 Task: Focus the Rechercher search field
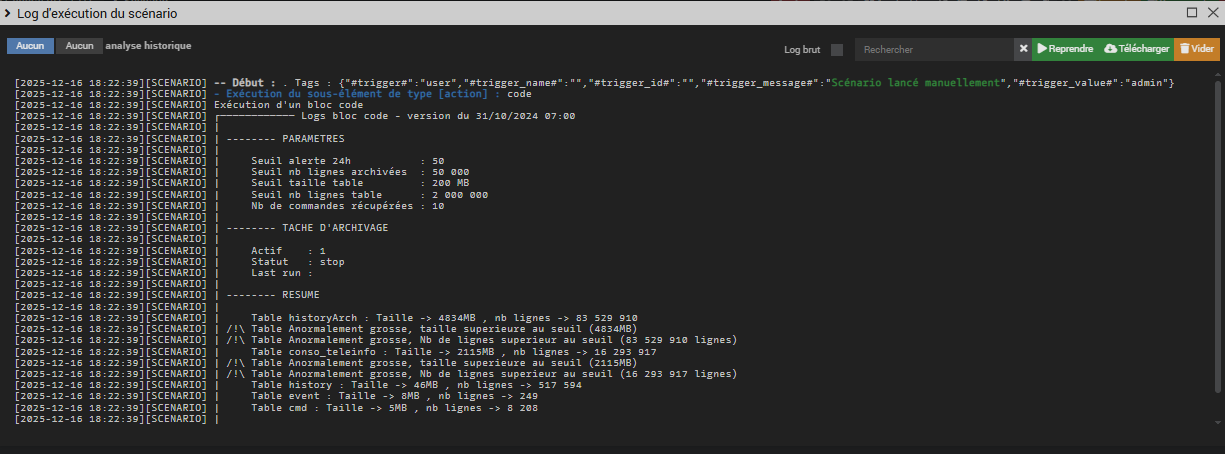(x=935, y=49)
